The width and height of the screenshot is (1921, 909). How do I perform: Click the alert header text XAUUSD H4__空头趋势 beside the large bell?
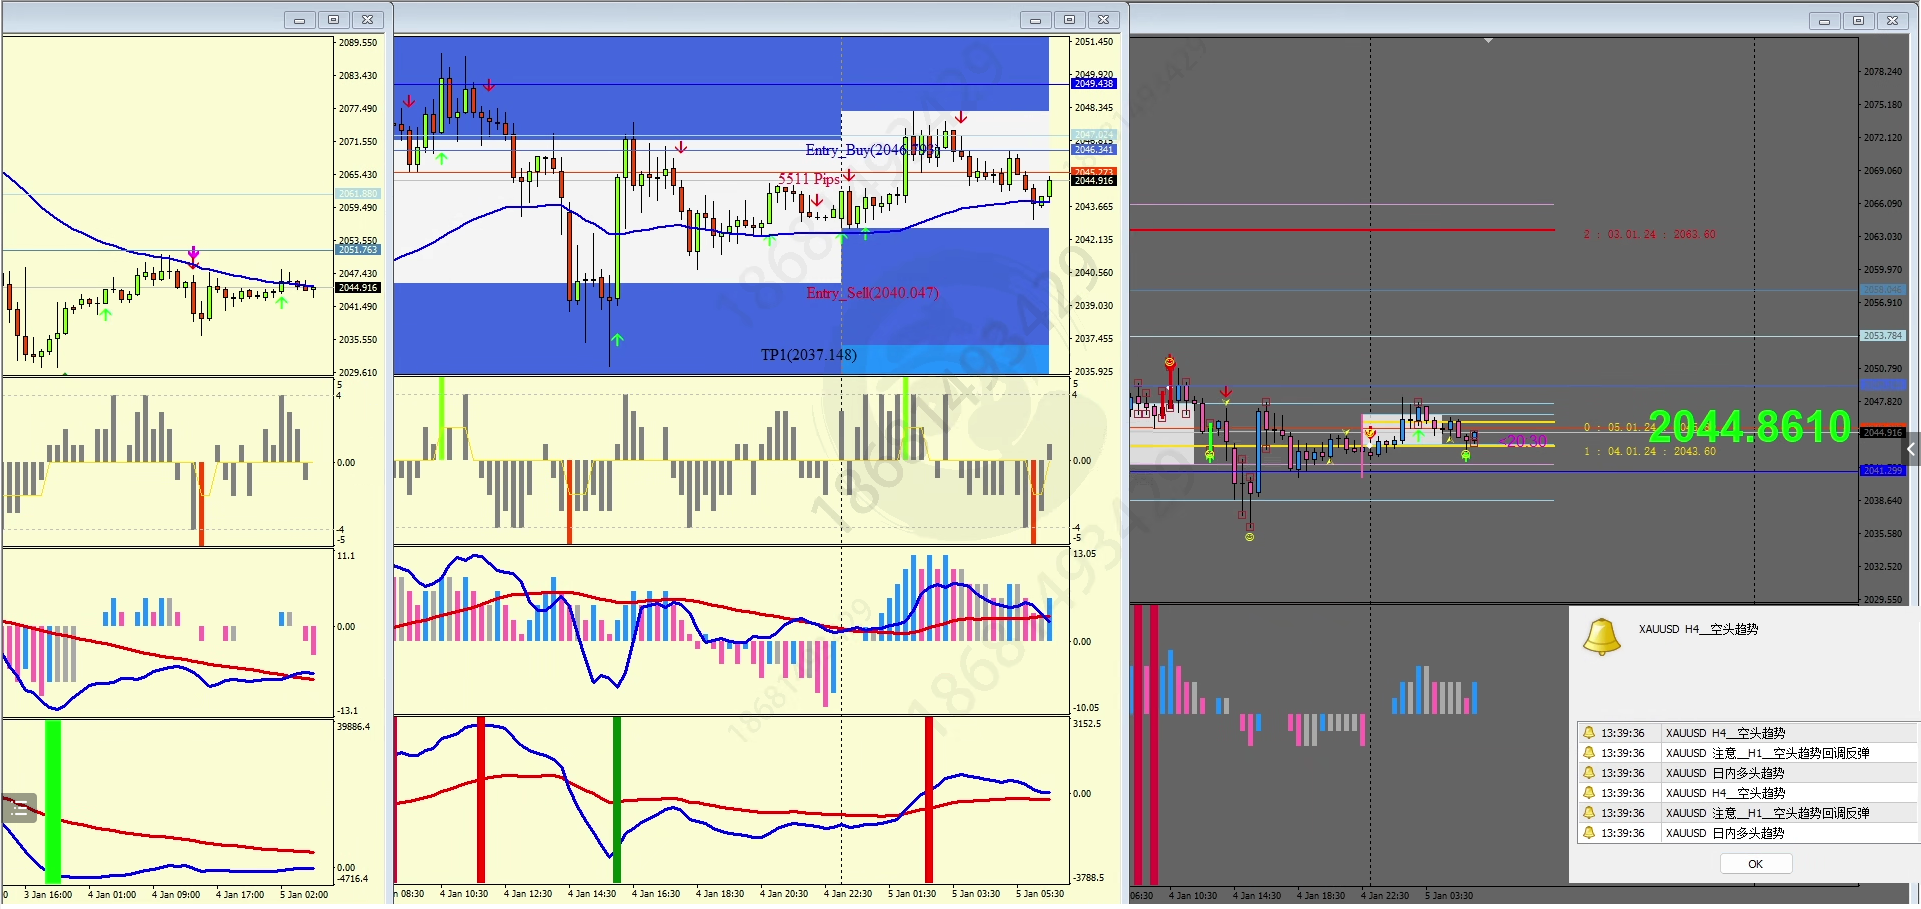pyautogui.click(x=1698, y=629)
